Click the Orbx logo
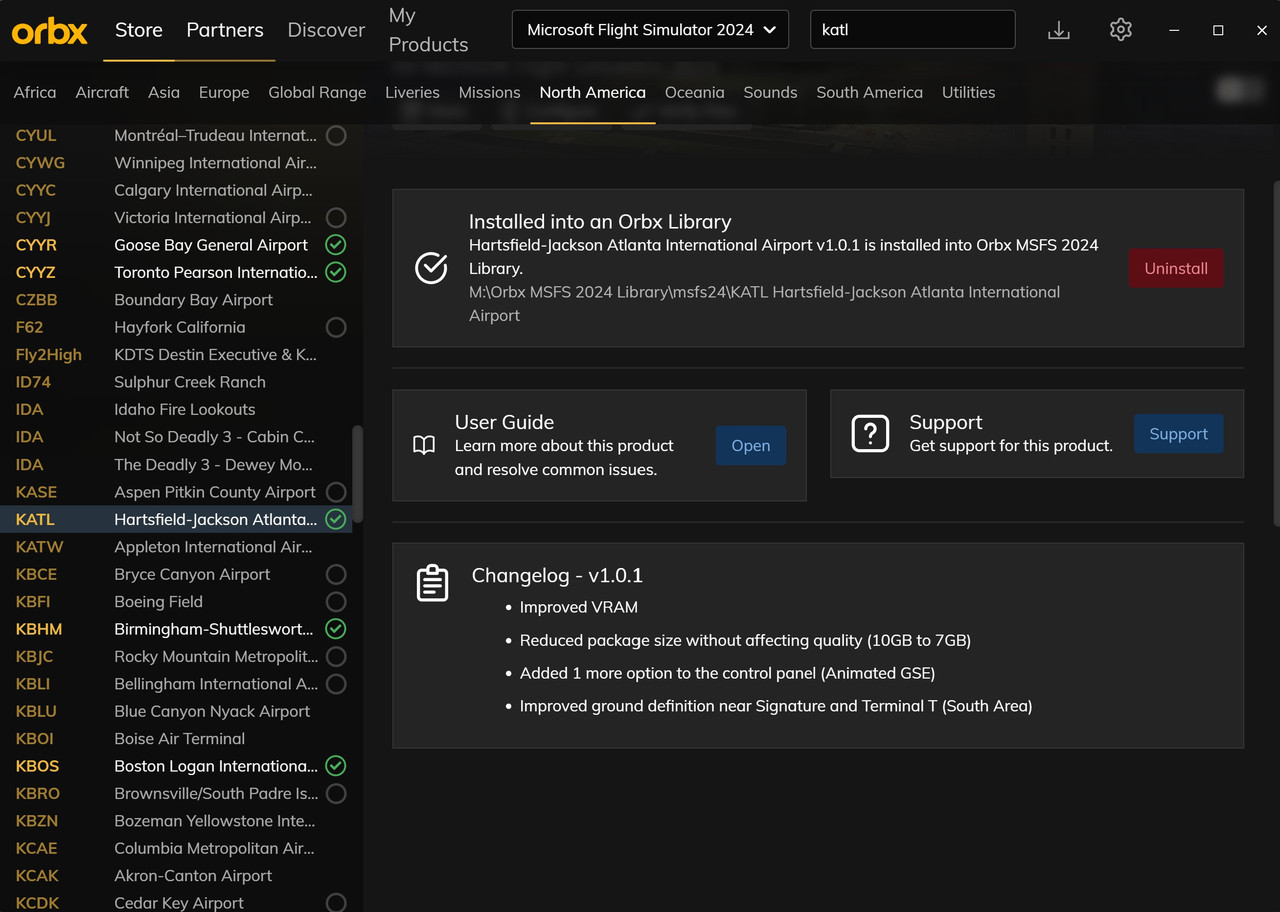The height and width of the screenshot is (912, 1280). point(50,31)
